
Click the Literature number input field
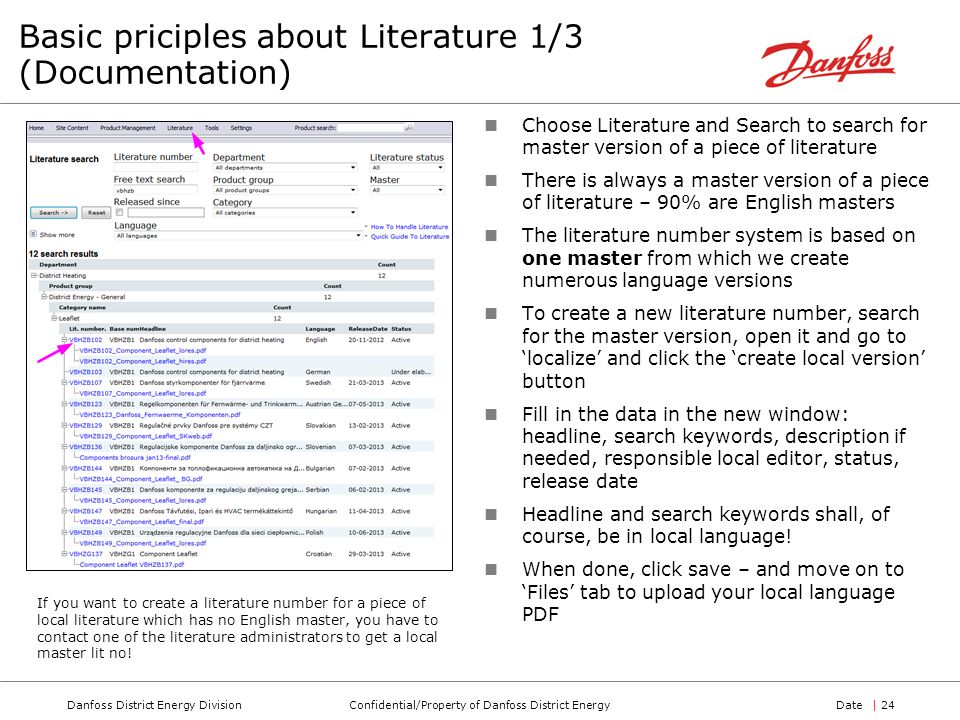(156, 167)
